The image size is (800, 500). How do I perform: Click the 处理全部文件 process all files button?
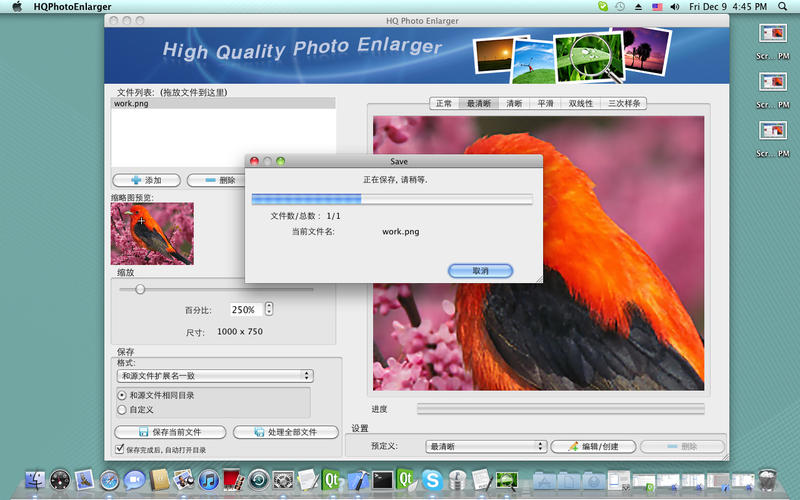coord(285,432)
